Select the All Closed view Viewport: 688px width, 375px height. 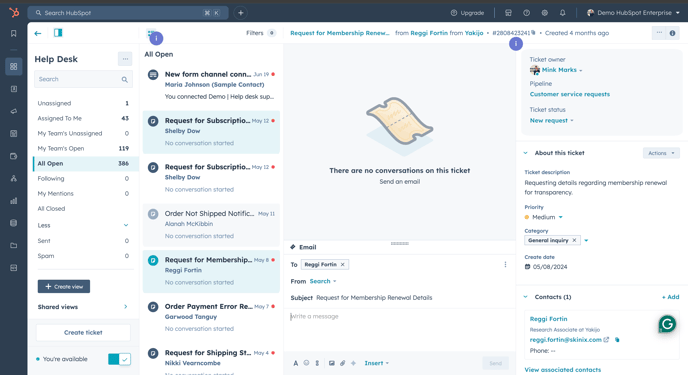coord(83,209)
